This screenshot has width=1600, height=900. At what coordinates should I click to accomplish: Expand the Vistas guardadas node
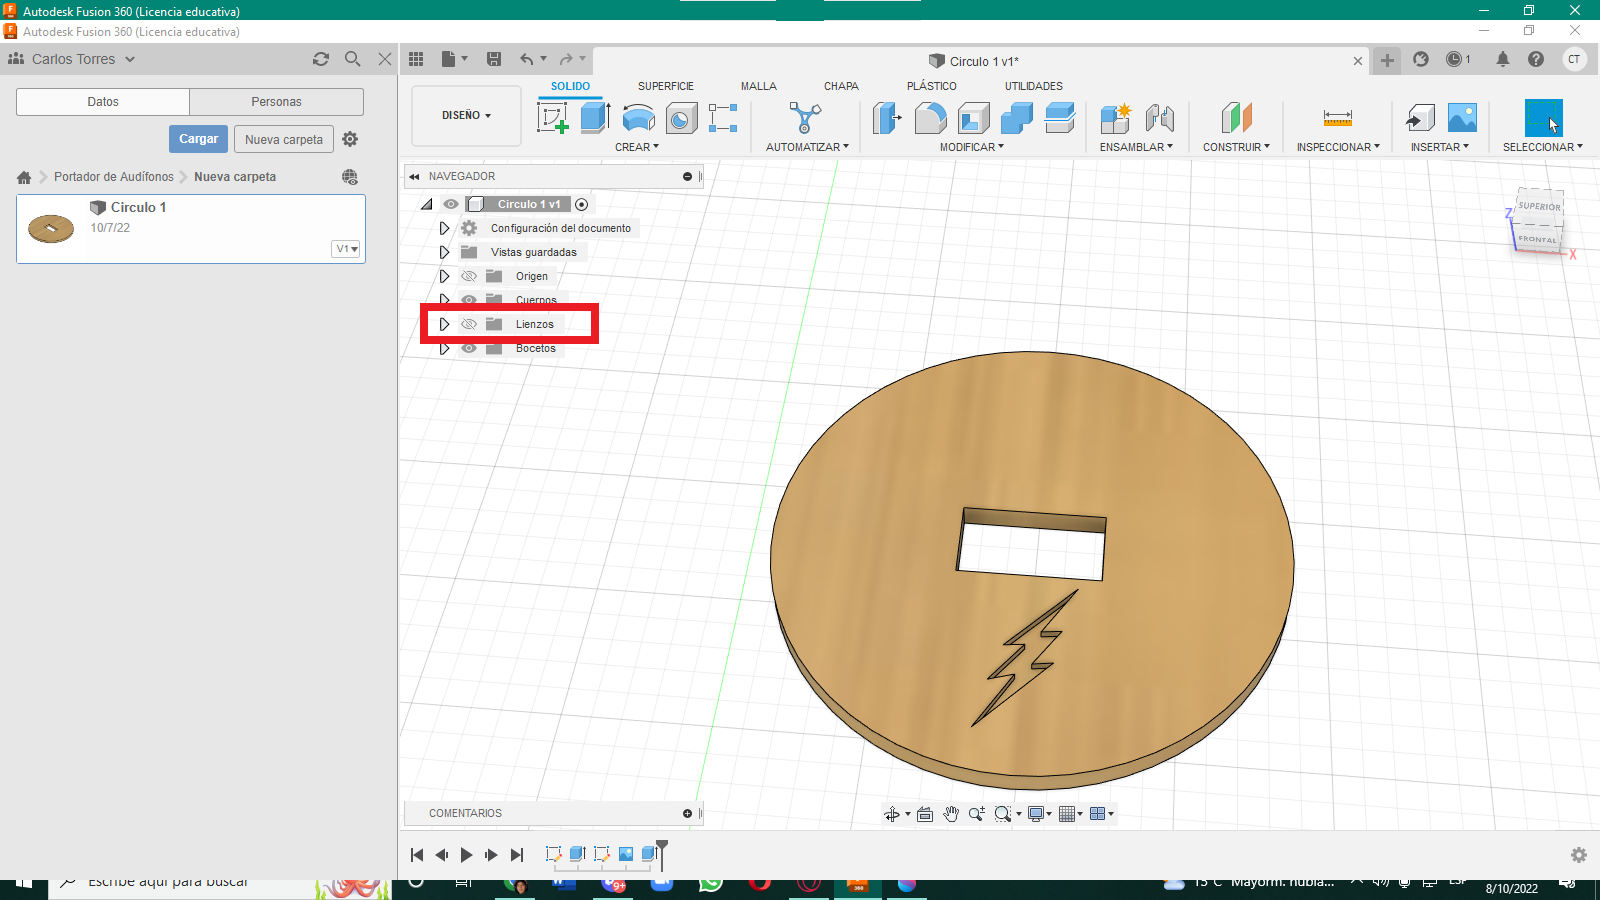(445, 252)
